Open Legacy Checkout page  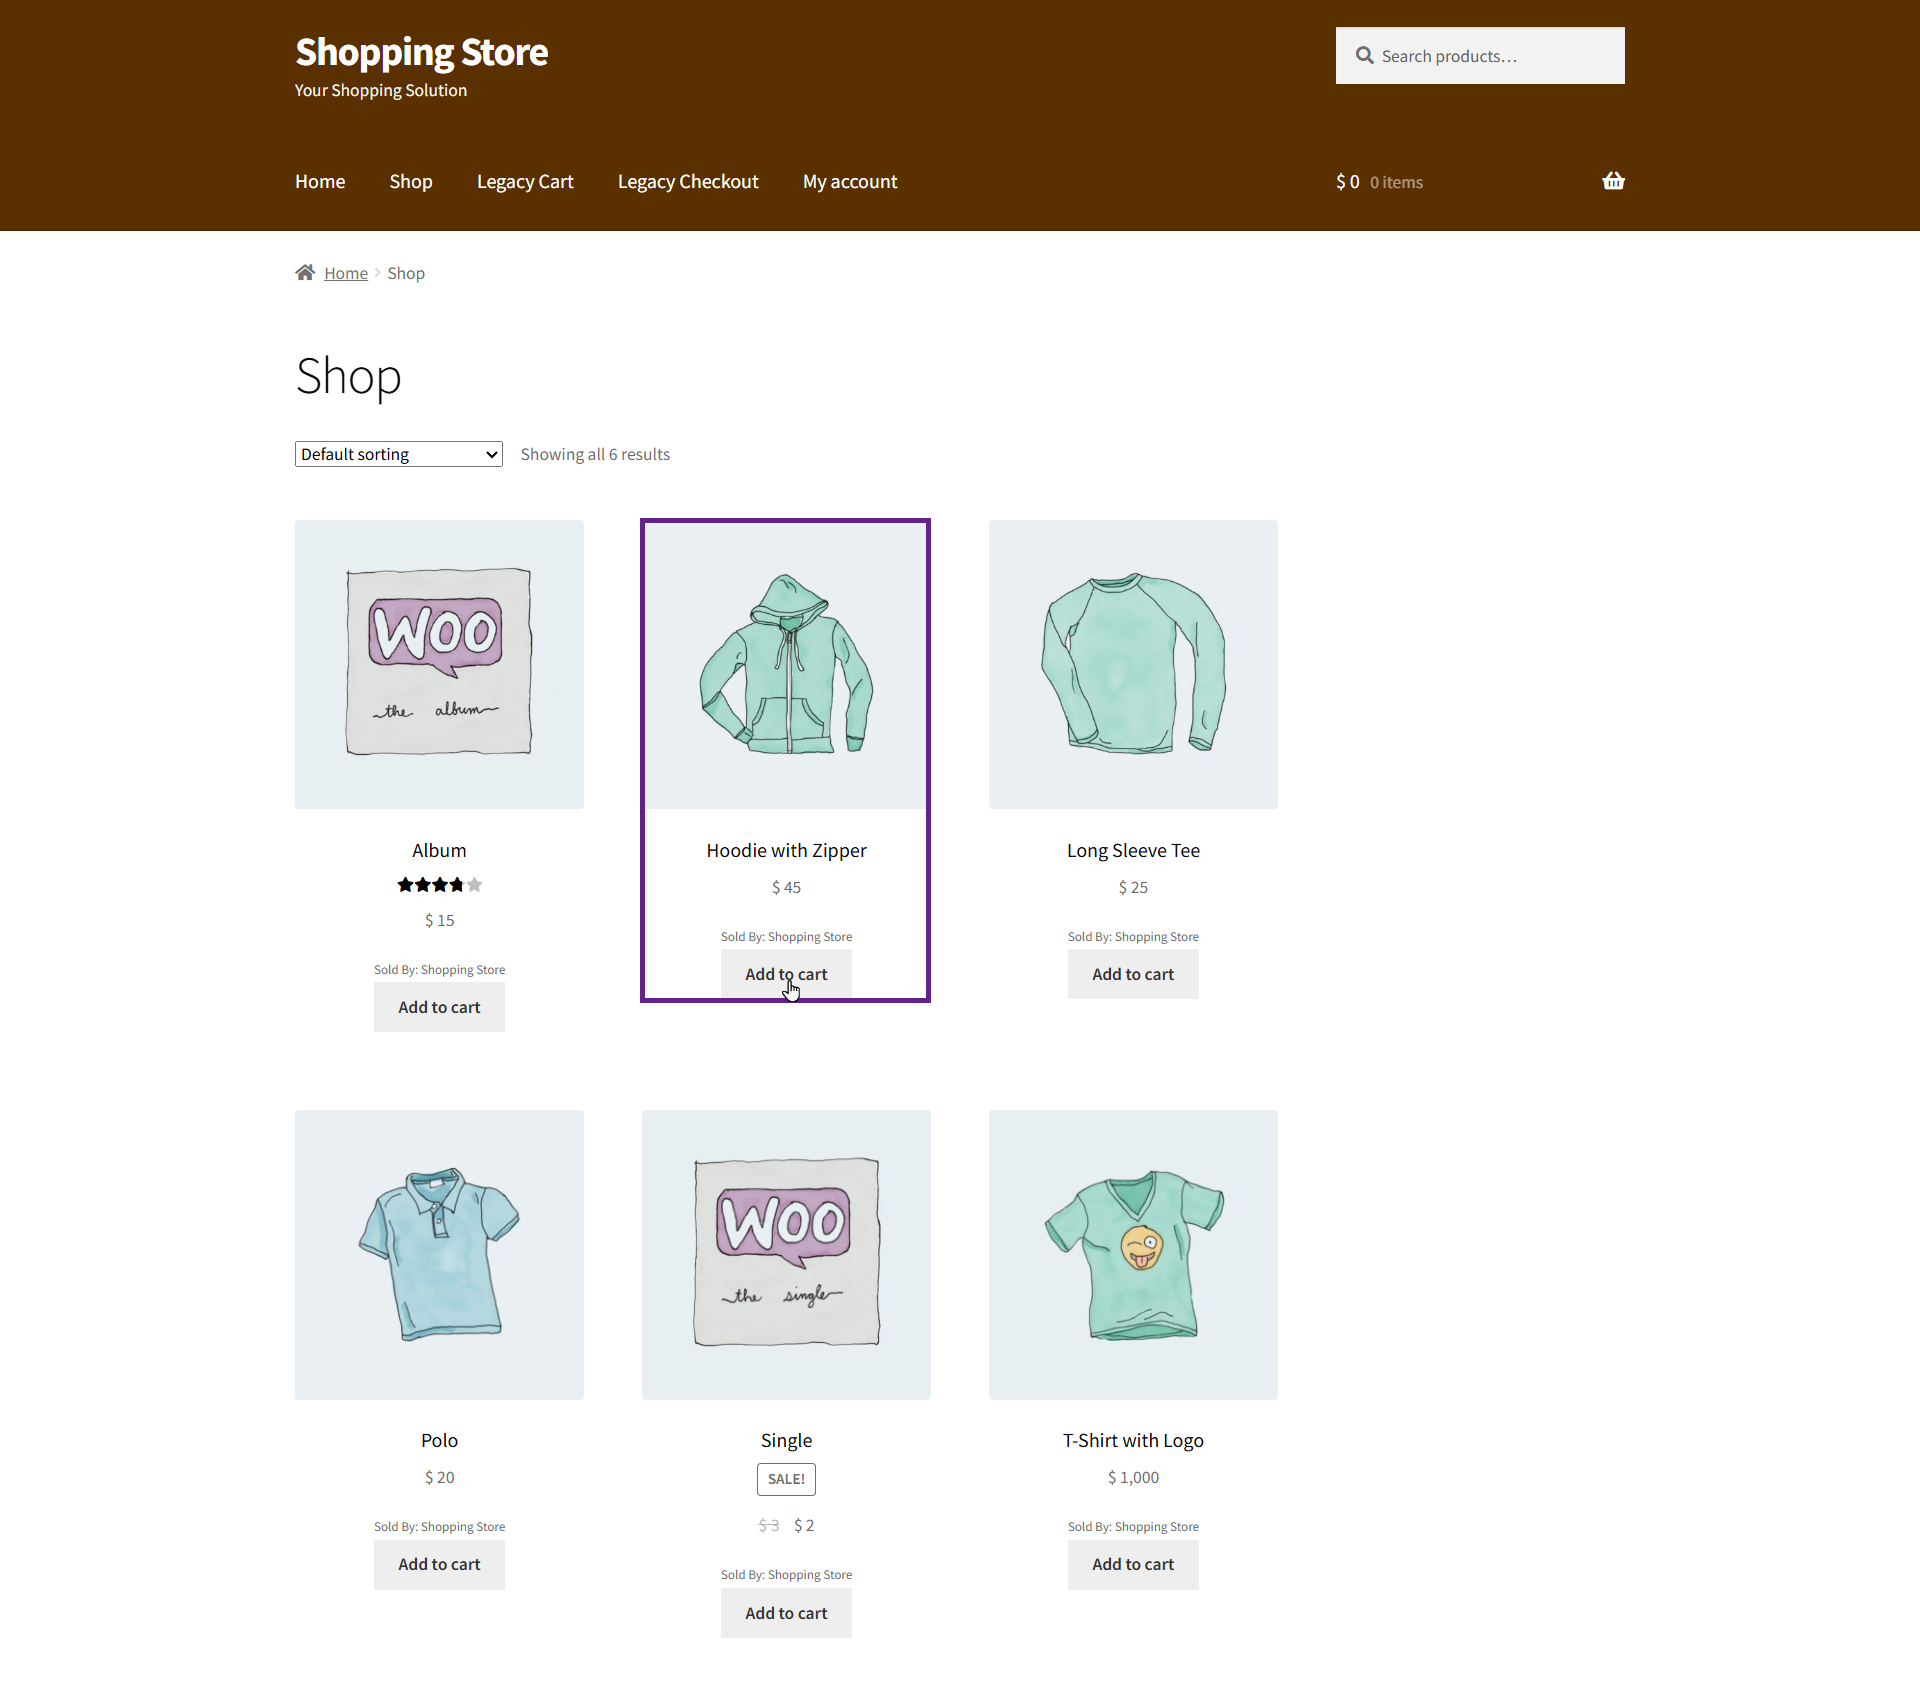coord(687,182)
